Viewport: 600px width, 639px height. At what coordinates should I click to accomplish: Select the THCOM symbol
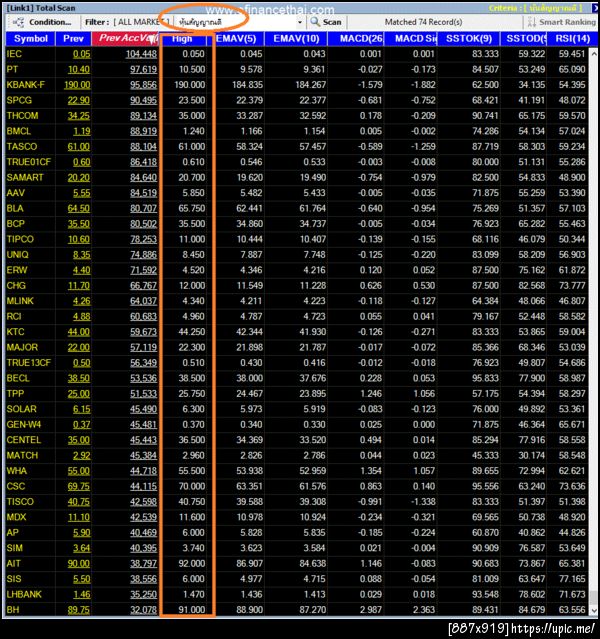[22, 116]
